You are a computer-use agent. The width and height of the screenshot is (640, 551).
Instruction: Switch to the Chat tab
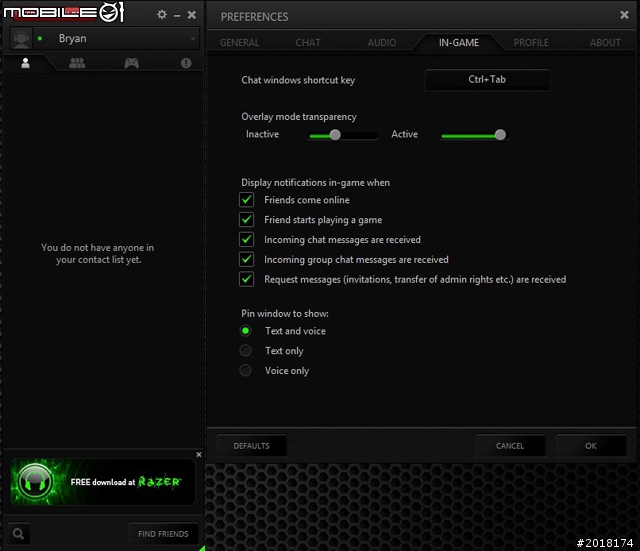(x=308, y=42)
